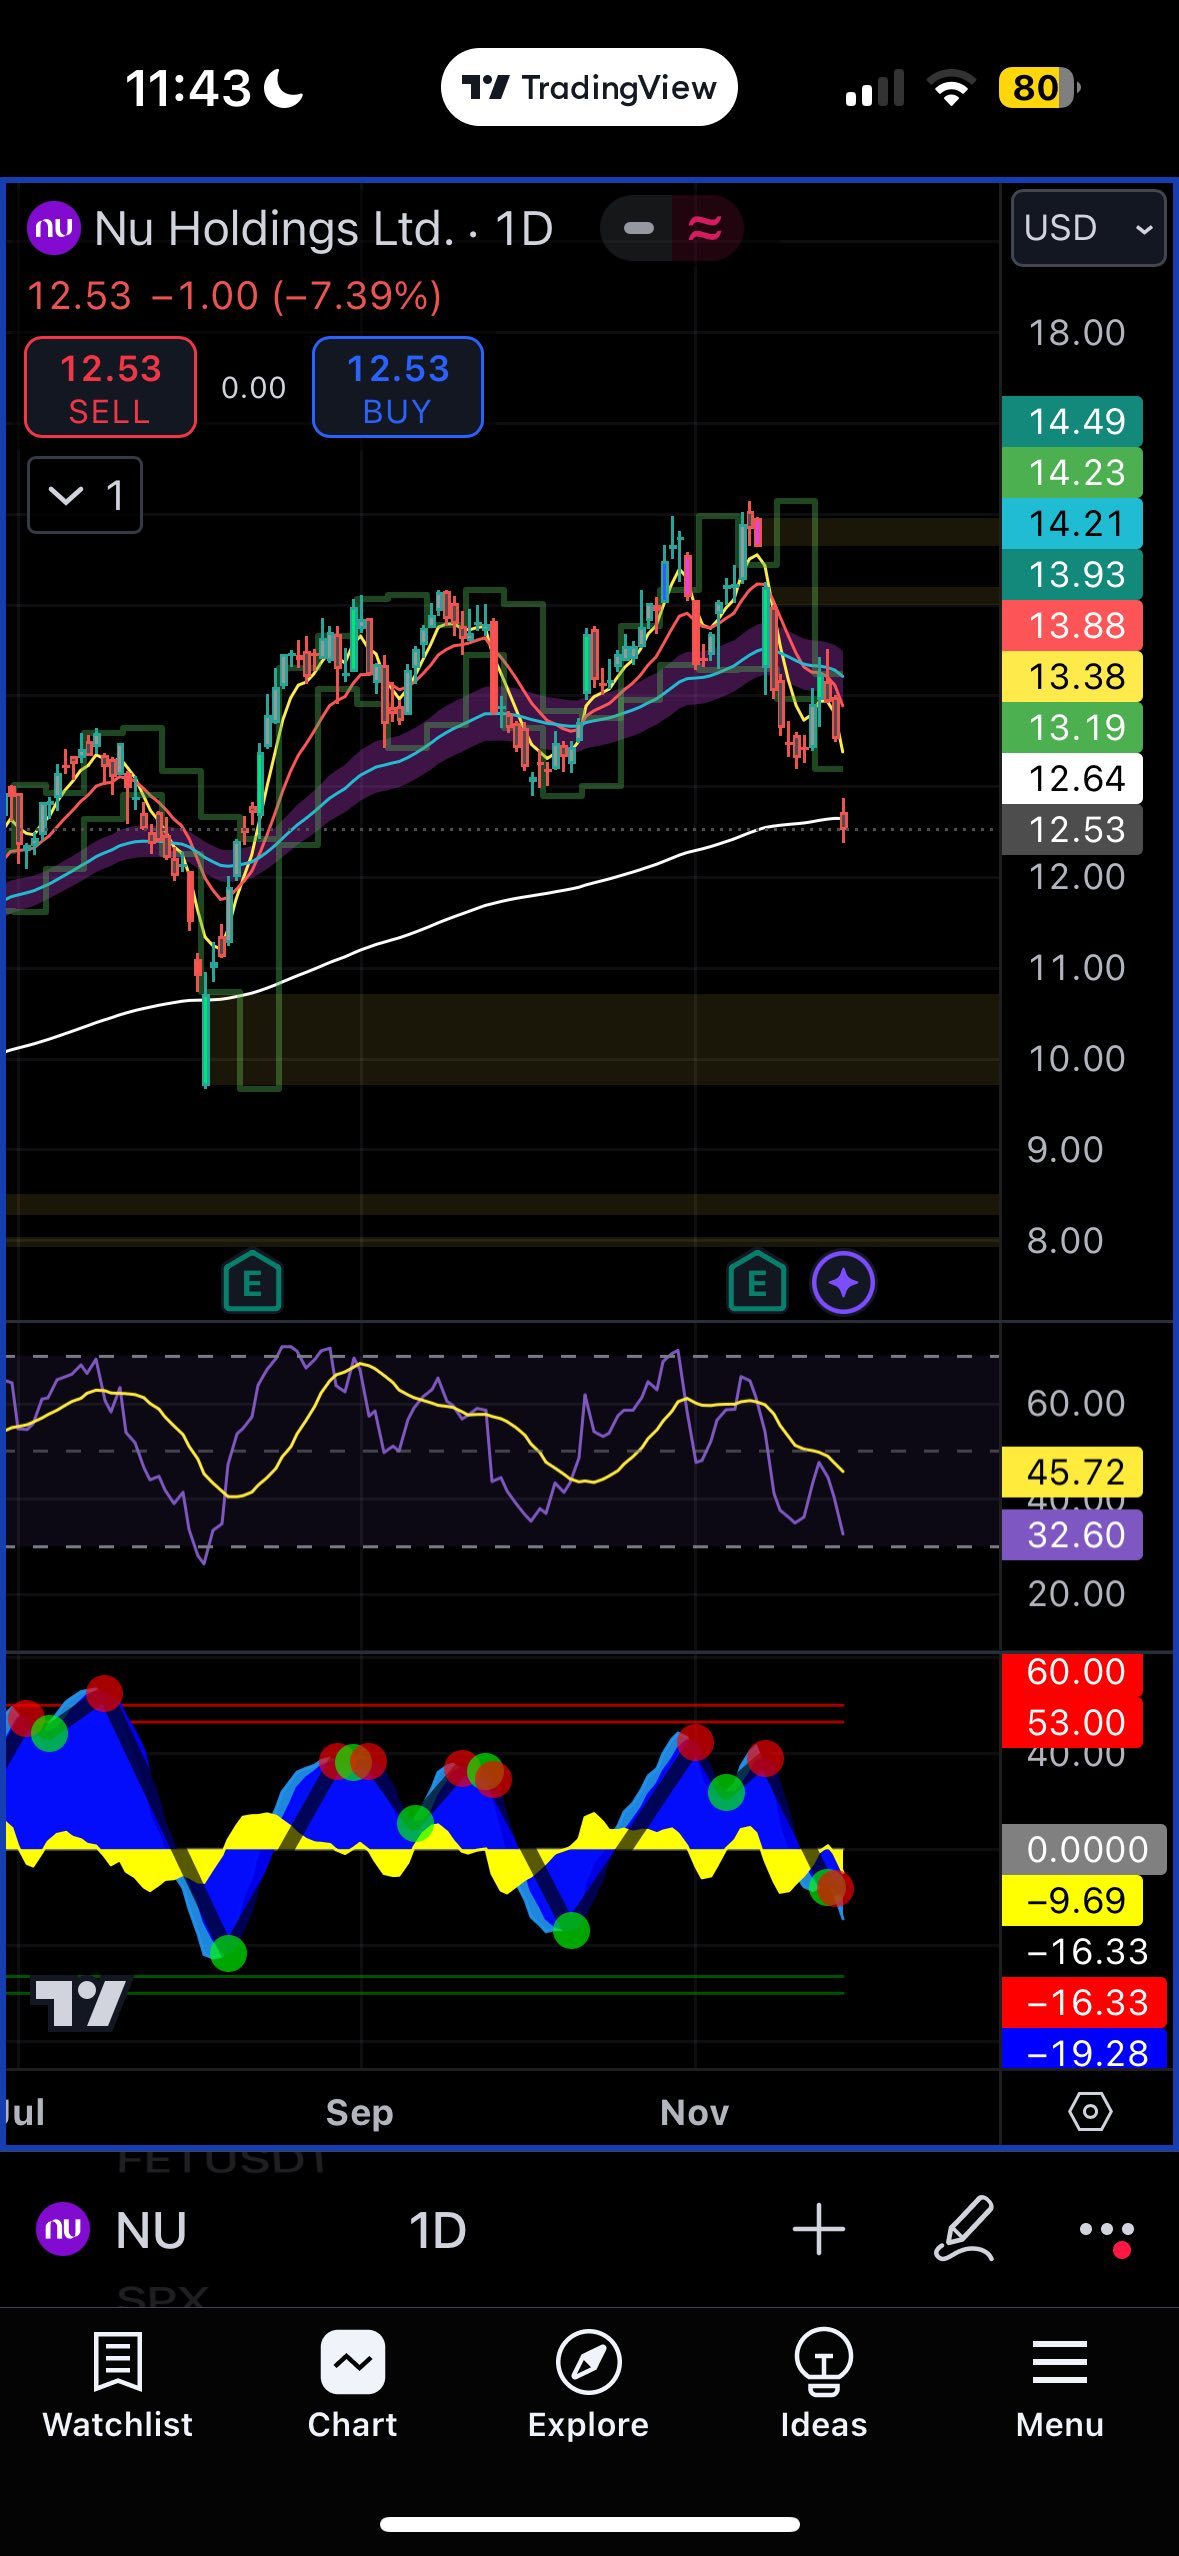Tap the 45.72 RSI average label
The height and width of the screenshot is (2556, 1179).
[x=1072, y=1472]
